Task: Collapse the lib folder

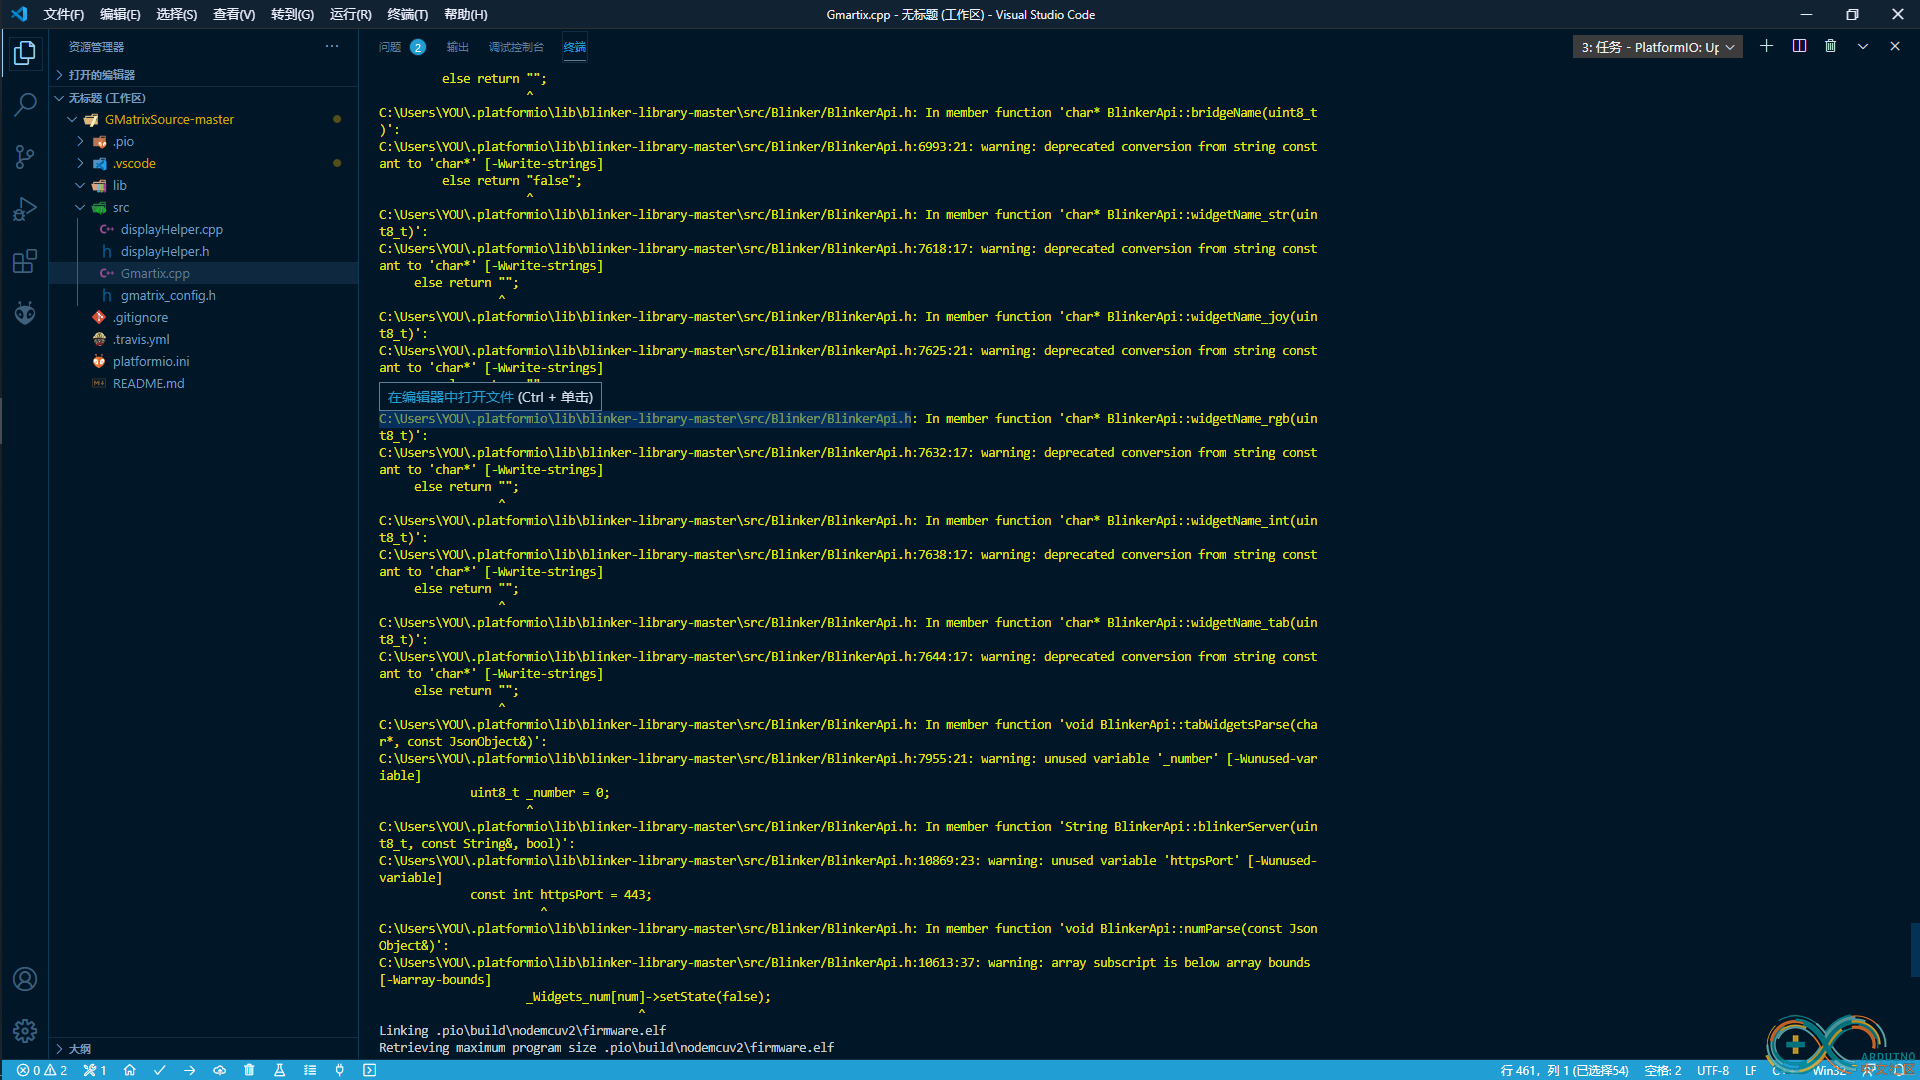Action: click(204, 185)
